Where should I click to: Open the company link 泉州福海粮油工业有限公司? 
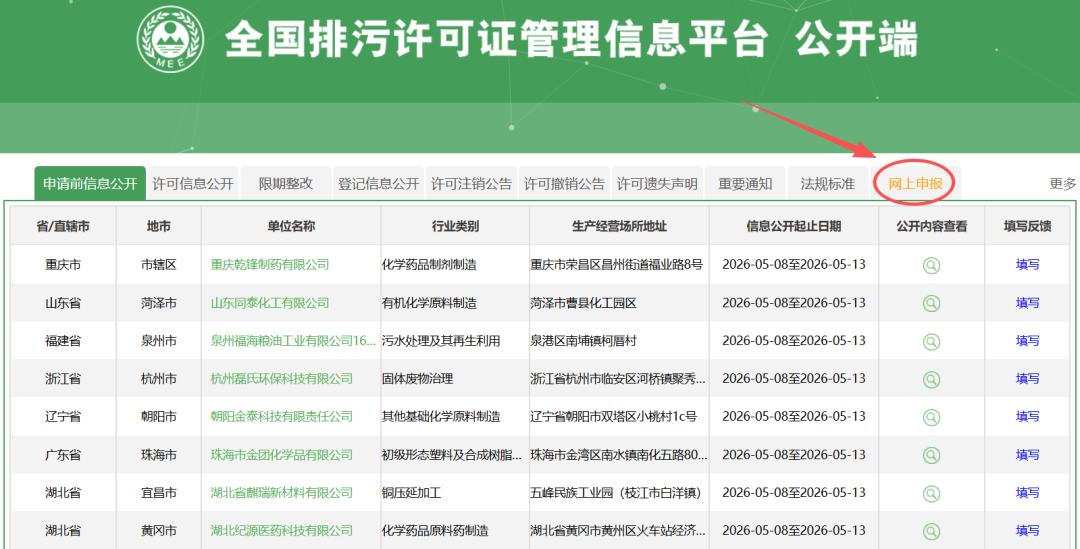pyautogui.click(x=293, y=340)
